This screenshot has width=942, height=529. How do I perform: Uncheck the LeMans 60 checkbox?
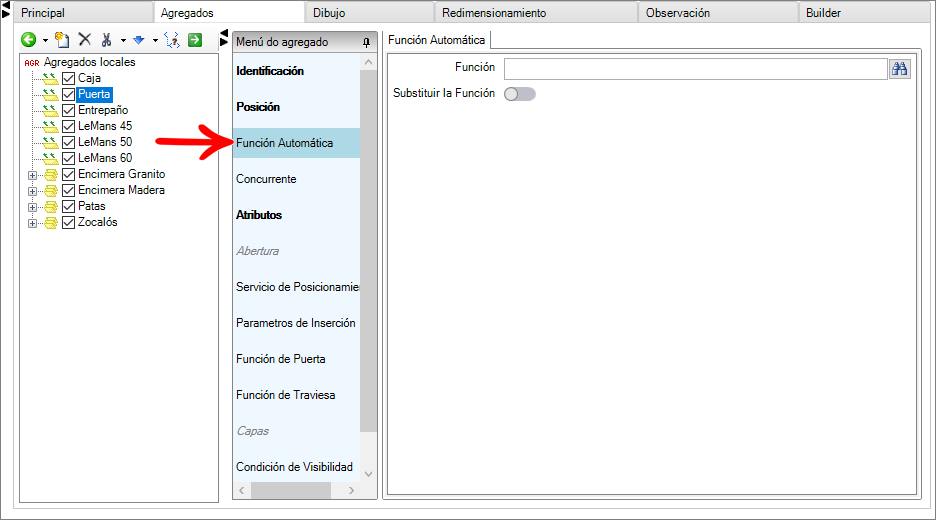[x=68, y=159]
